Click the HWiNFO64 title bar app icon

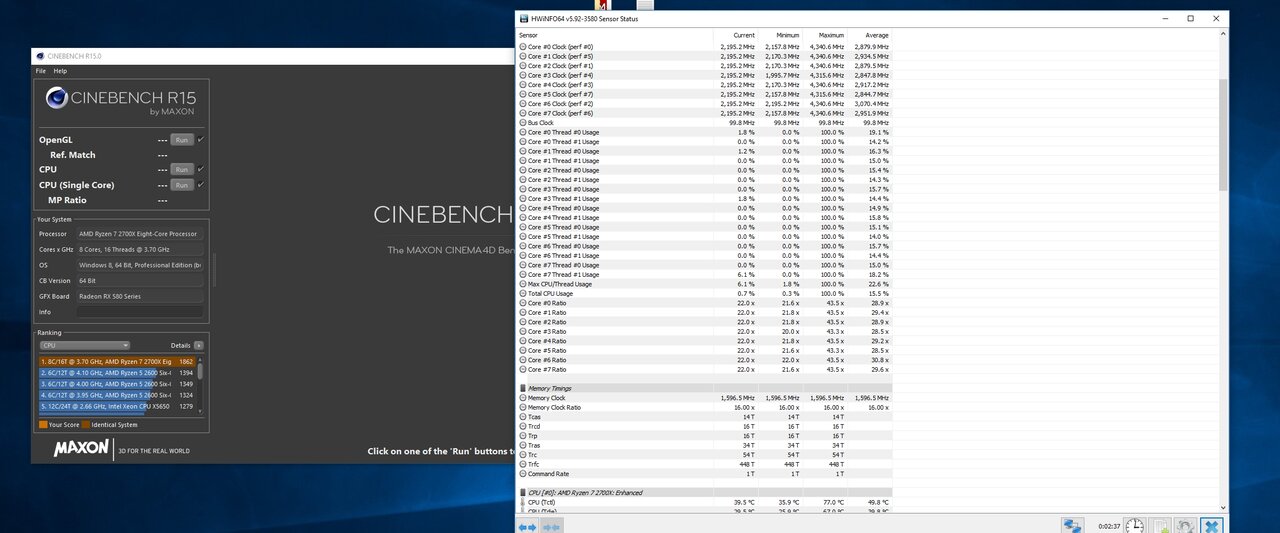522,18
